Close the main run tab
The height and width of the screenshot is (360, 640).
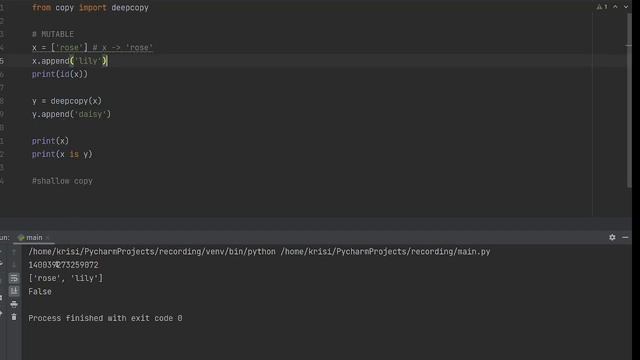[x=47, y=238]
